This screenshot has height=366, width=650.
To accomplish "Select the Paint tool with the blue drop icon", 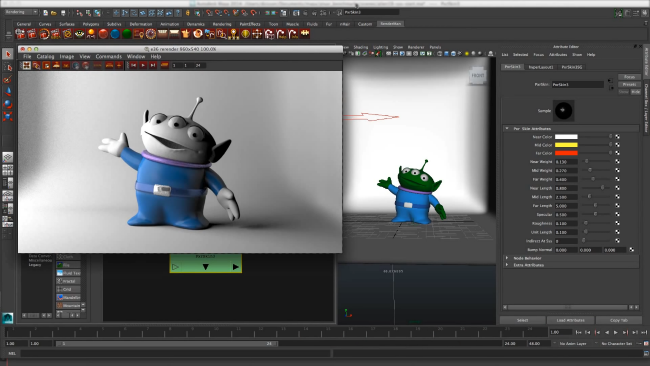I will (7, 92).
